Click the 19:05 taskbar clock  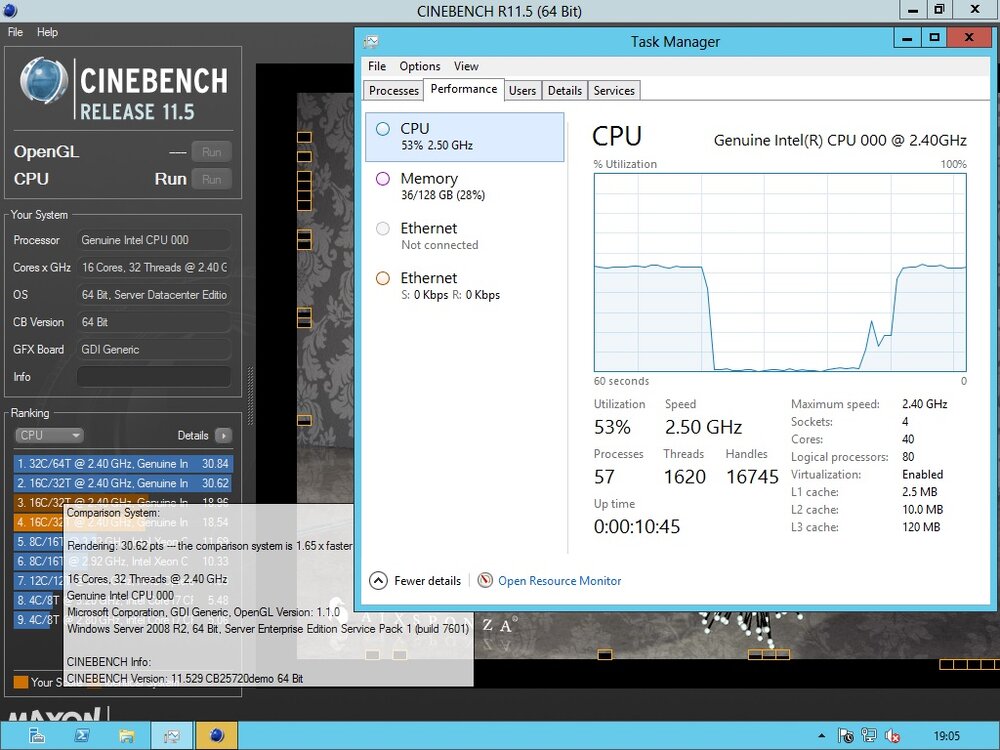[x=946, y=736]
